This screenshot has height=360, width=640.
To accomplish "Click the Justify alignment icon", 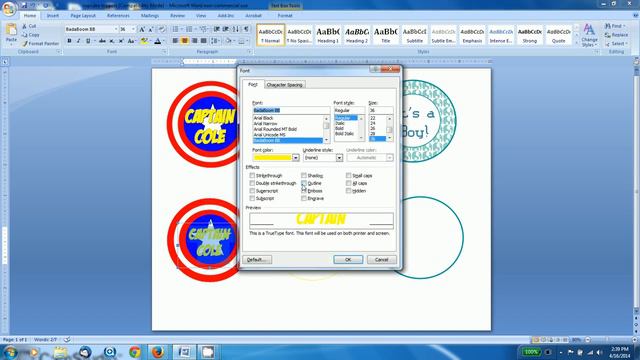I will pos(204,41).
